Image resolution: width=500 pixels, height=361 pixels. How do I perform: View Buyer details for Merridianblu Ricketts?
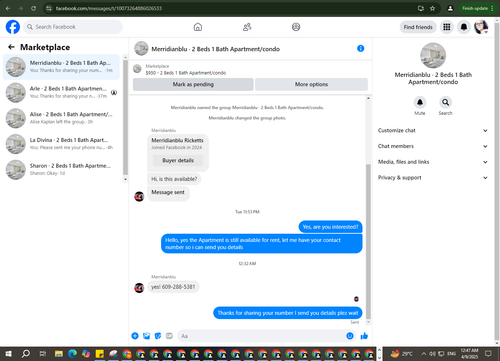[x=178, y=160]
